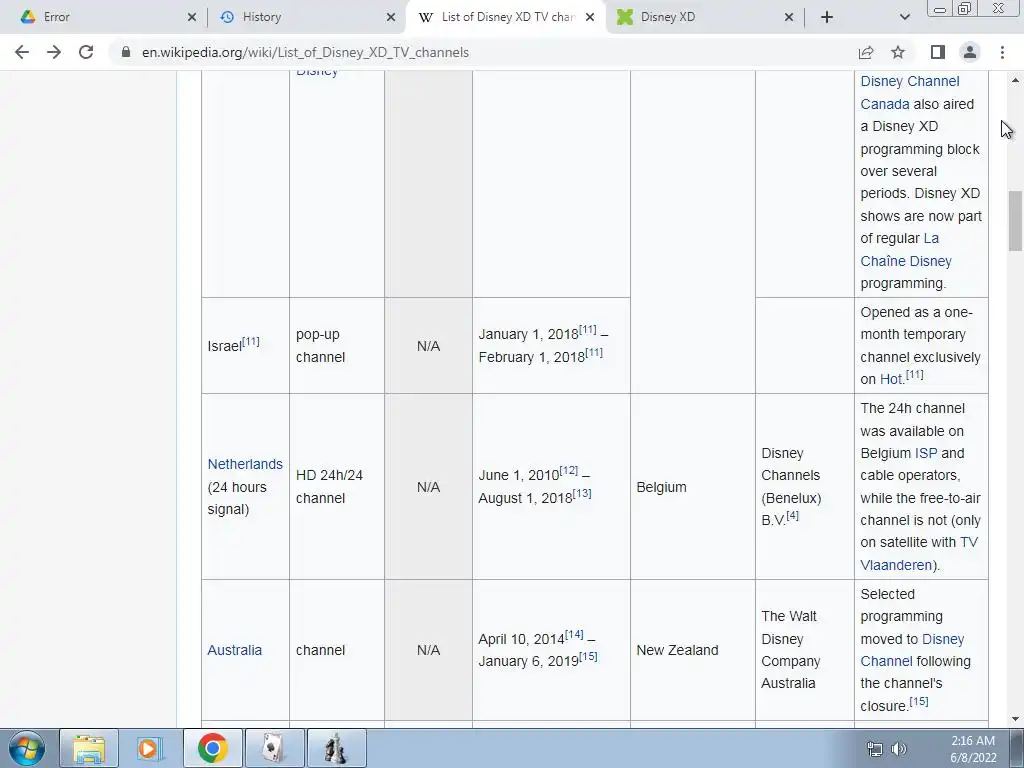Click citation [12] after June 1, 2010
Image resolution: width=1024 pixels, height=768 pixels.
click(x=569, y=470)
